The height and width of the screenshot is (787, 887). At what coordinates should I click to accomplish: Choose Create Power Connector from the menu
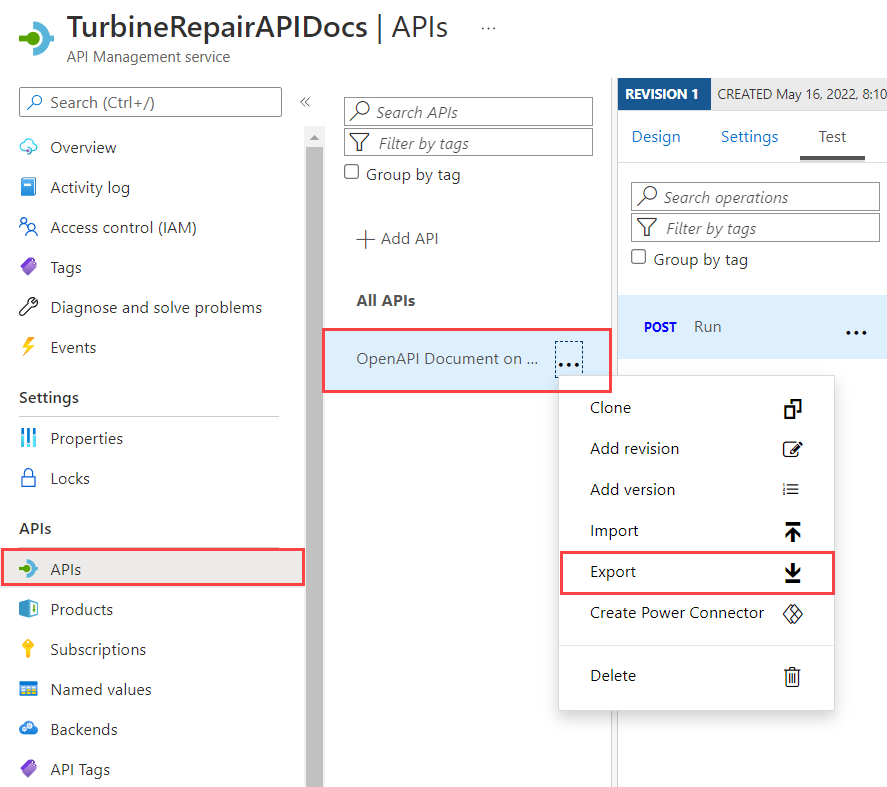pyautogui.click(x=678, y=613)
